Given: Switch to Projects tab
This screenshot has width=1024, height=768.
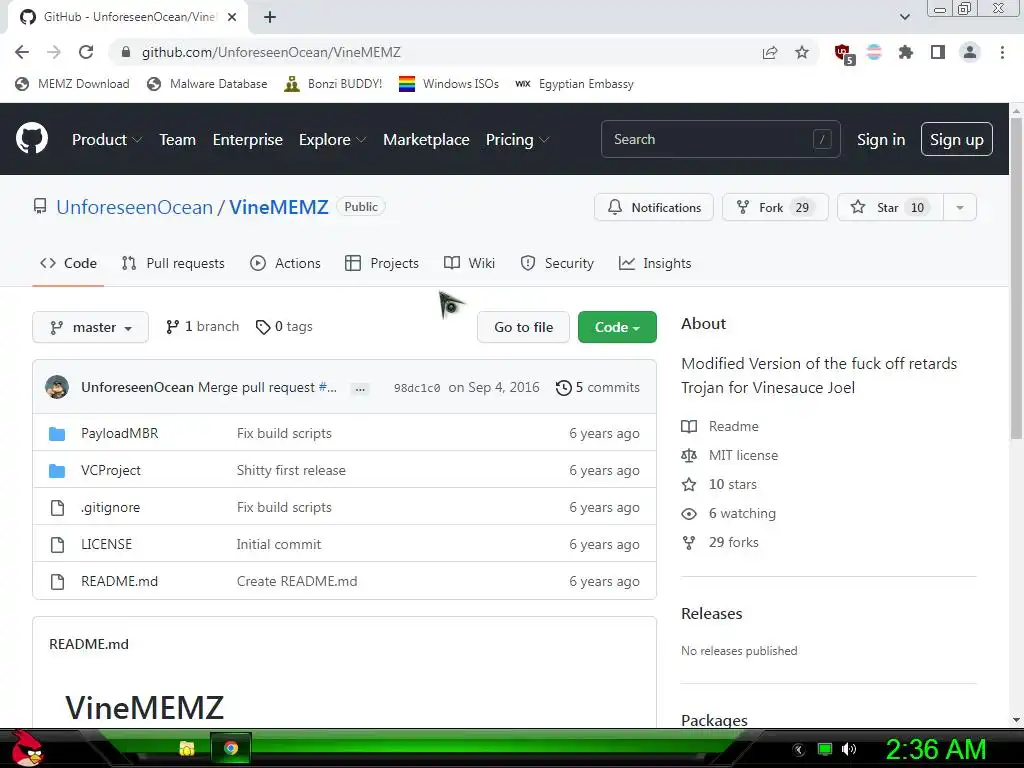Looking at the screenshot, I should [x=381, y=263].
